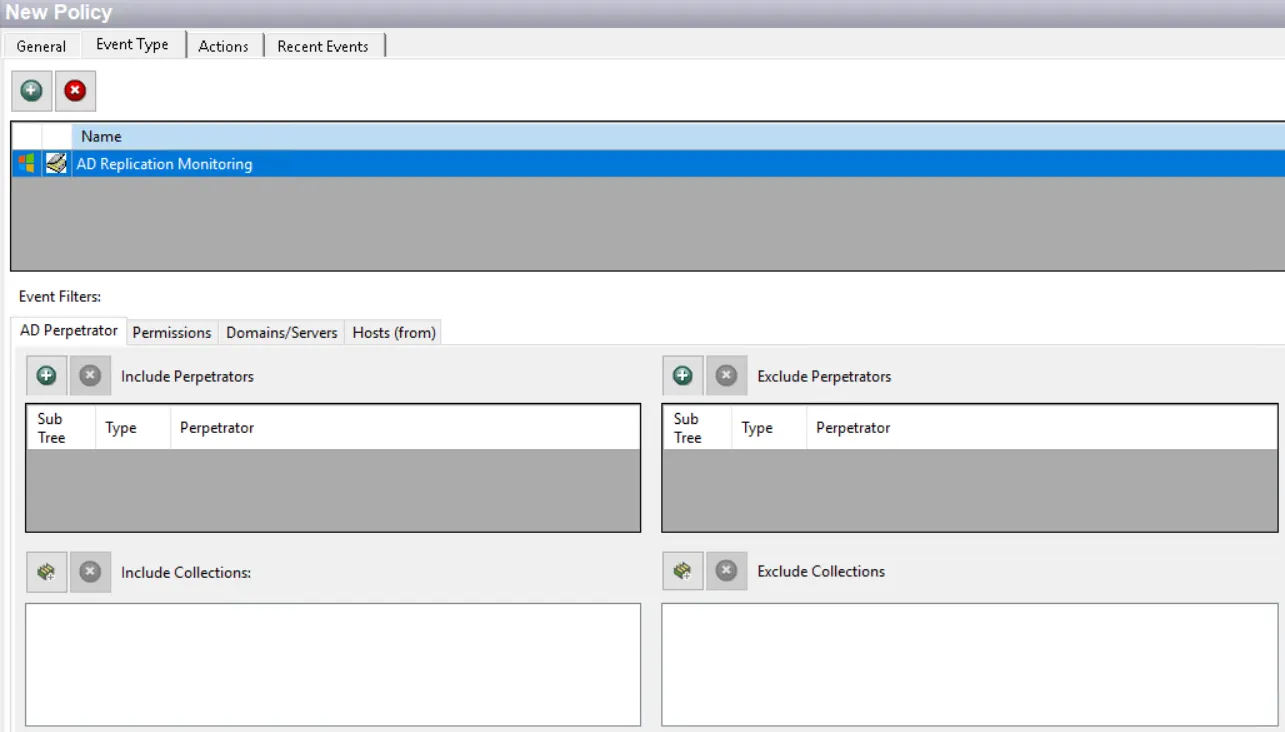Click the policy icon beside AD Replication Monitoring
The width and height of the screenshot is (1285, 732).
coord(57,163)
